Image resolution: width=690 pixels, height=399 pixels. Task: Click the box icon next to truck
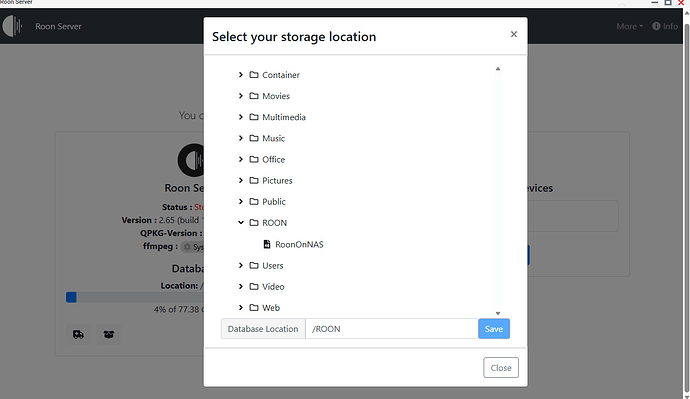pos(109,335)
